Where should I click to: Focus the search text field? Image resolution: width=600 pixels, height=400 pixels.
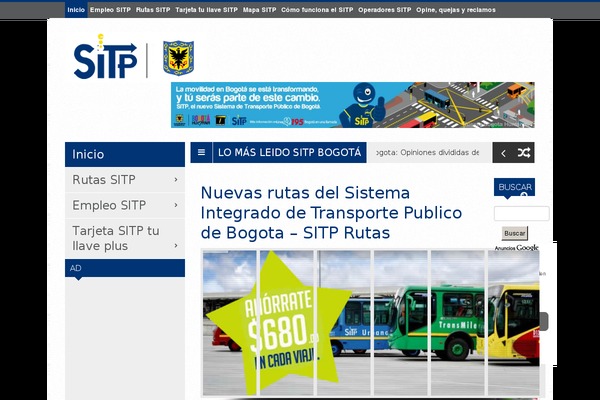click(522, 213)
